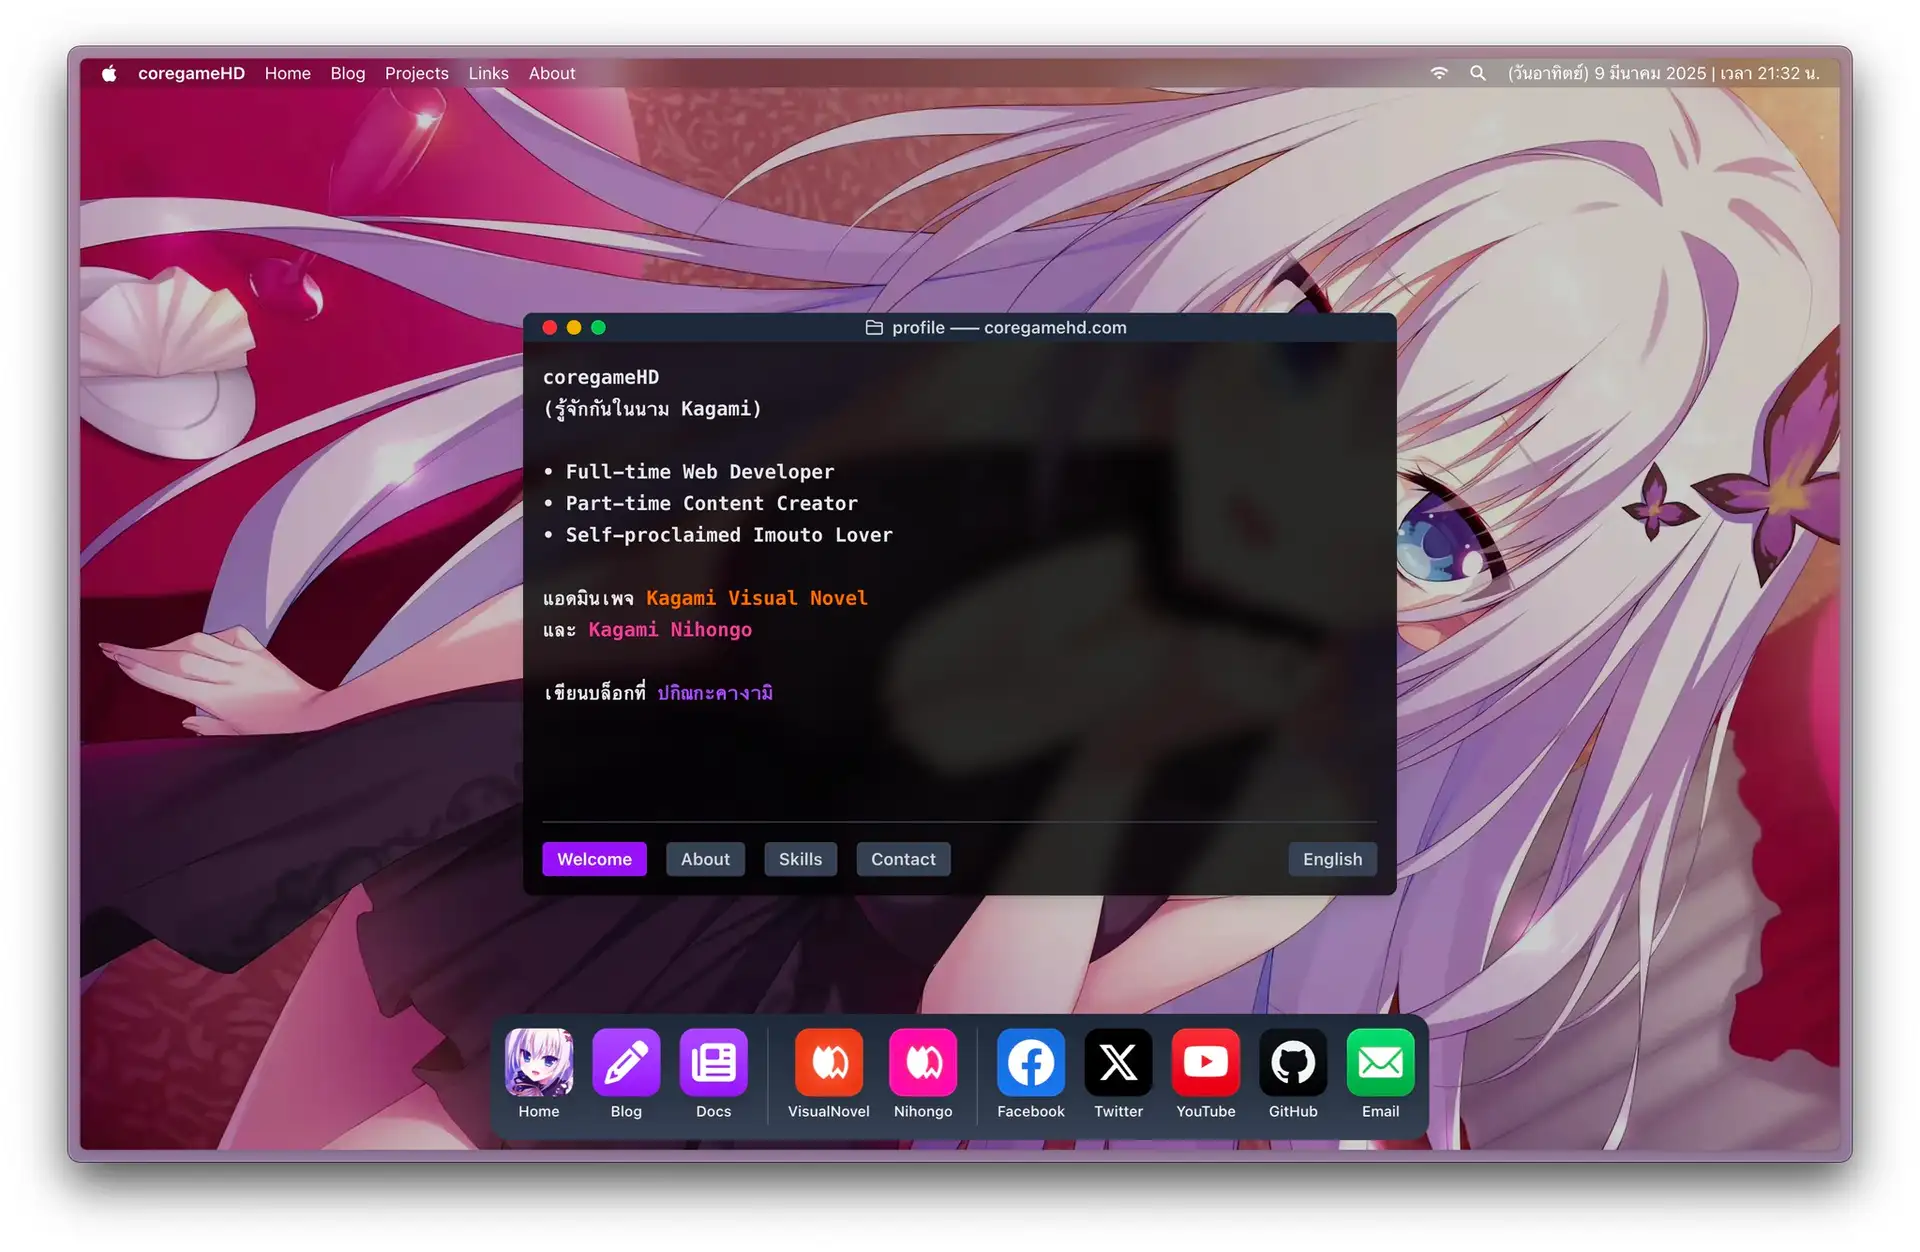Click the Wi-Fi status icon
Screen dimensions: 1920x1252
tap(1438, 73)
